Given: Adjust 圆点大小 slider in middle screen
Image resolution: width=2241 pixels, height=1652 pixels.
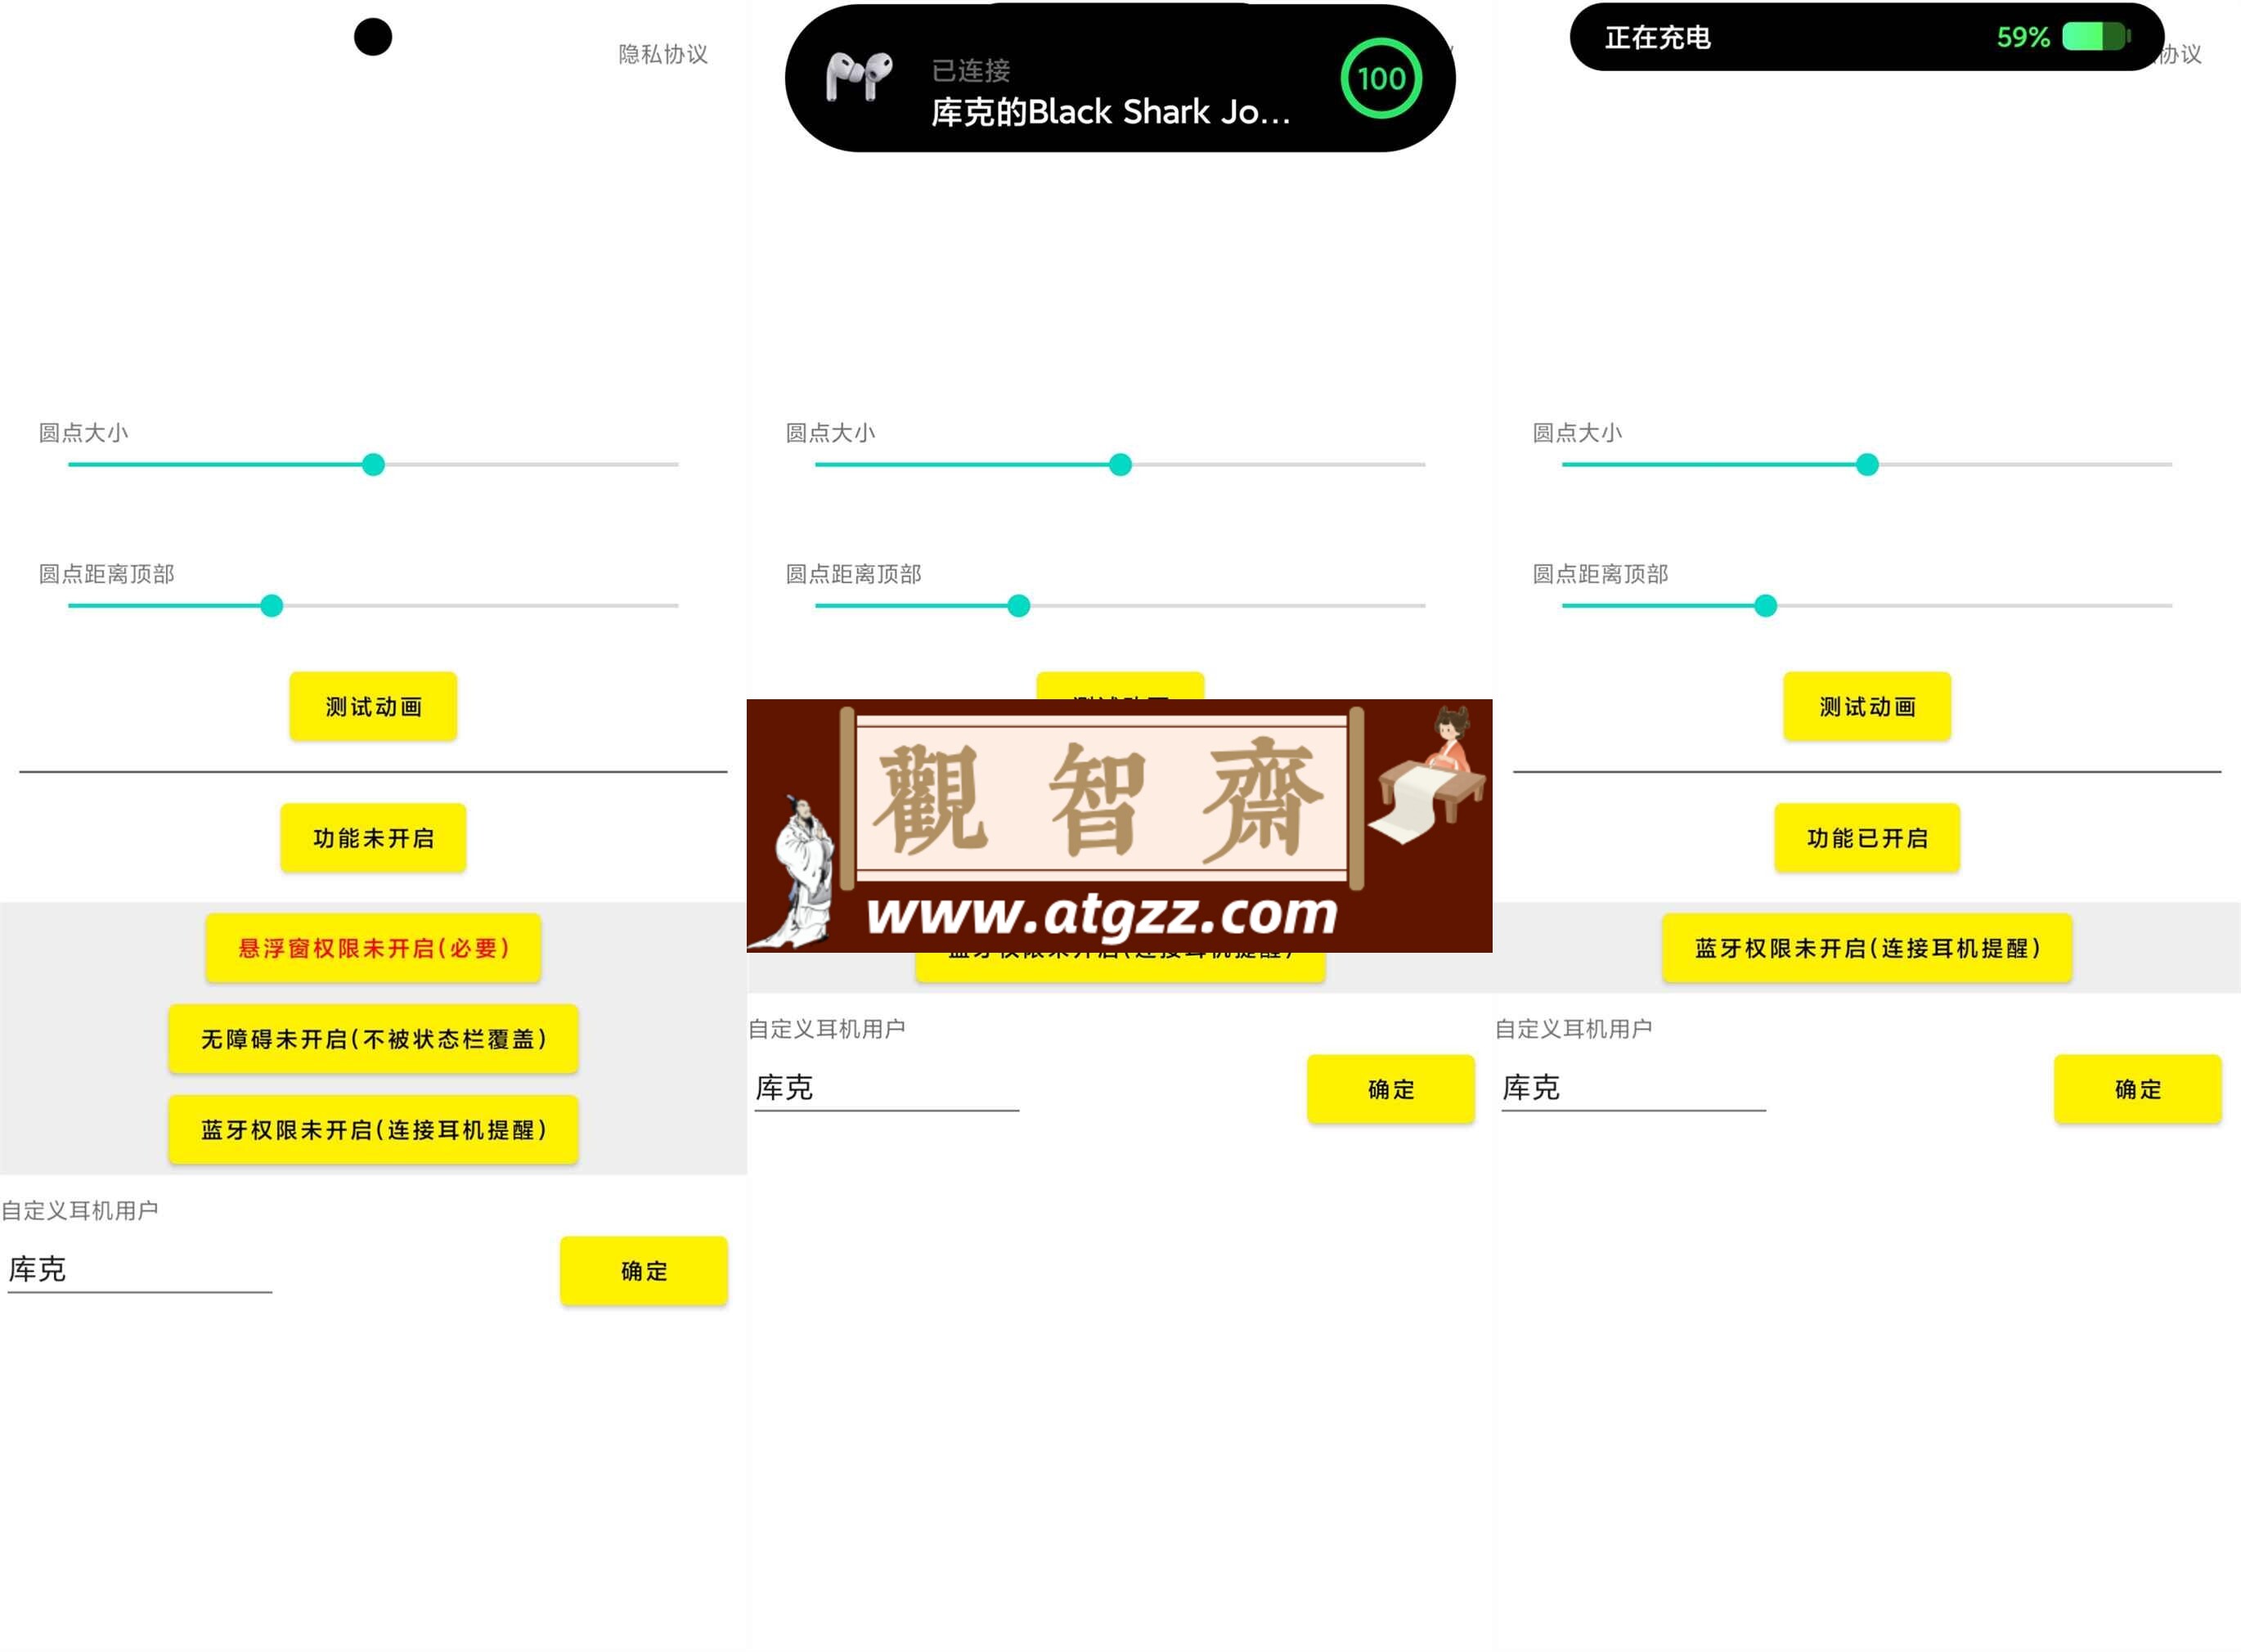Looking at the screenshot, I should point(1120,465).
